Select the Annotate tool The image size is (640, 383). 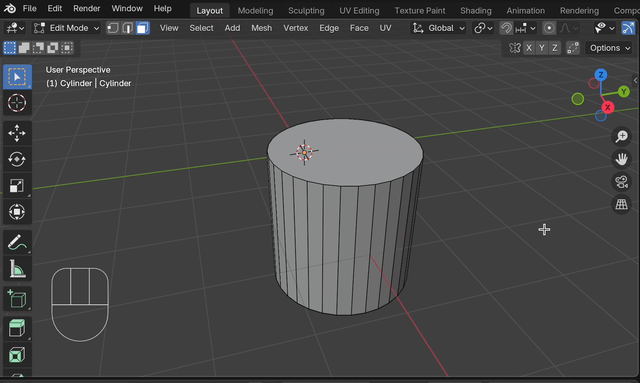point(17,243)
